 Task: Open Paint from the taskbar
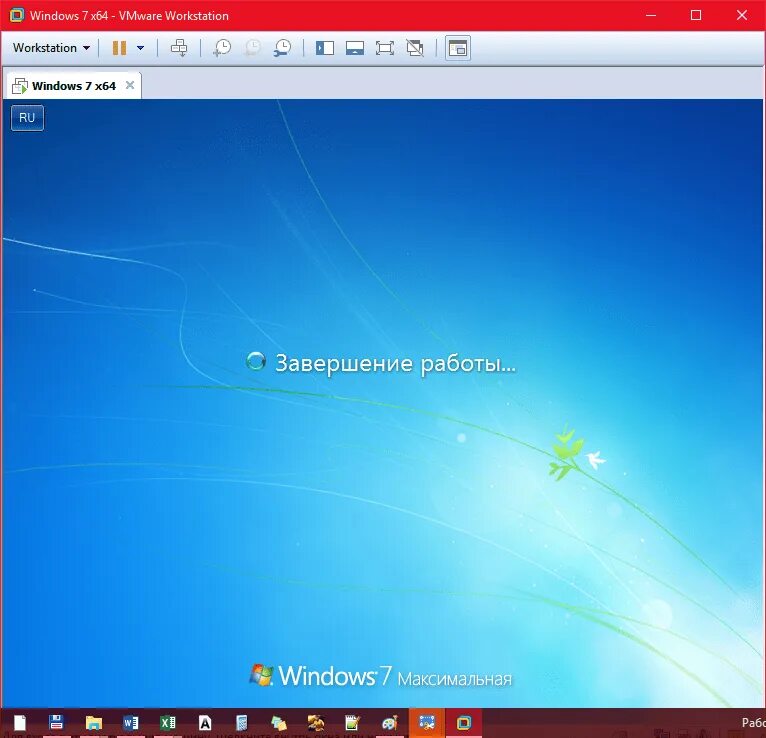pos(389,723)
